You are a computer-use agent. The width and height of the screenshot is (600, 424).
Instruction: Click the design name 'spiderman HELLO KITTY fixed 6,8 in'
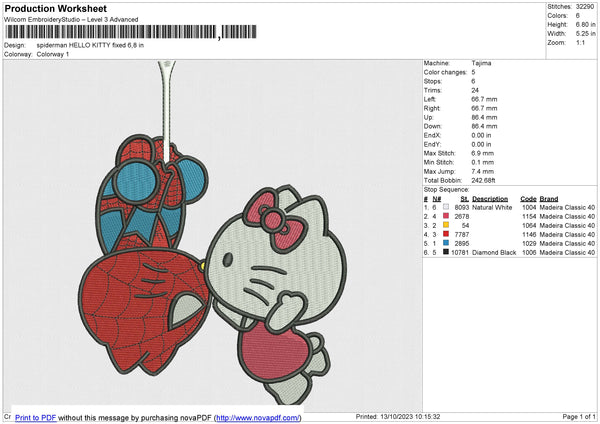[90, 45]
